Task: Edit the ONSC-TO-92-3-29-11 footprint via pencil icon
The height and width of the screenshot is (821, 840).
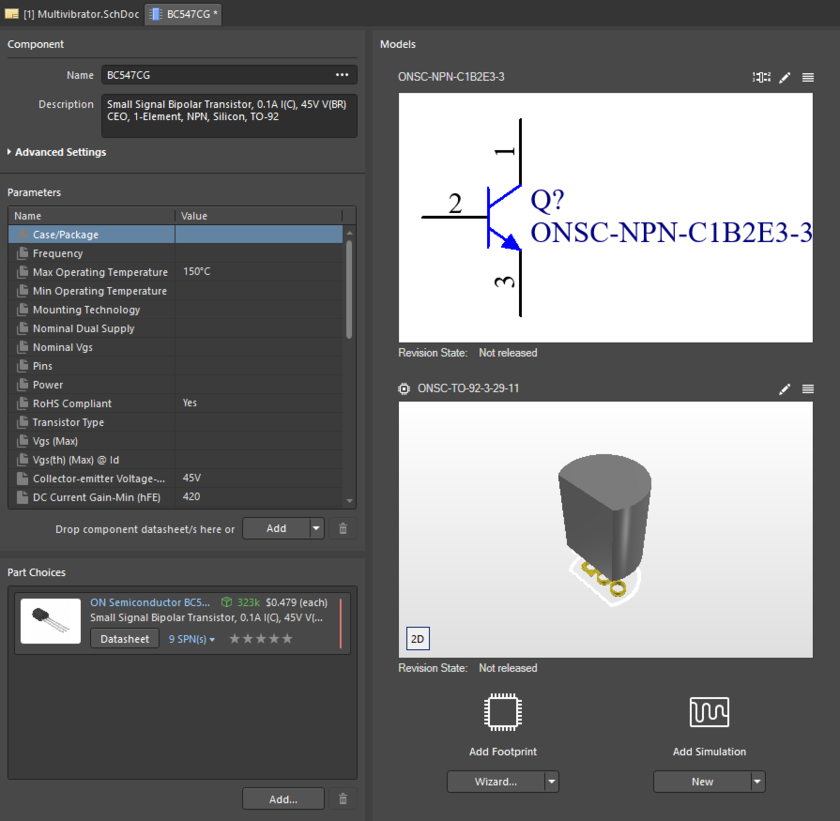Action: coord(785,389)
